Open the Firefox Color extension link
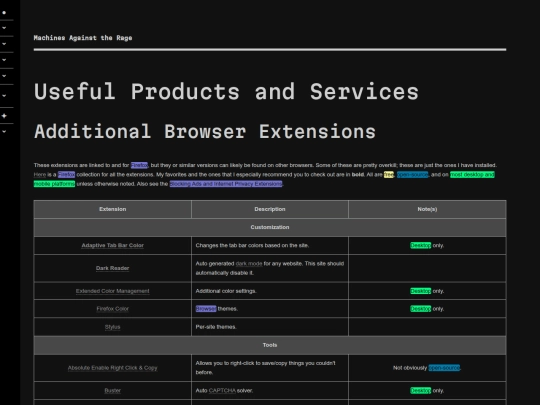 click(113, 309)
